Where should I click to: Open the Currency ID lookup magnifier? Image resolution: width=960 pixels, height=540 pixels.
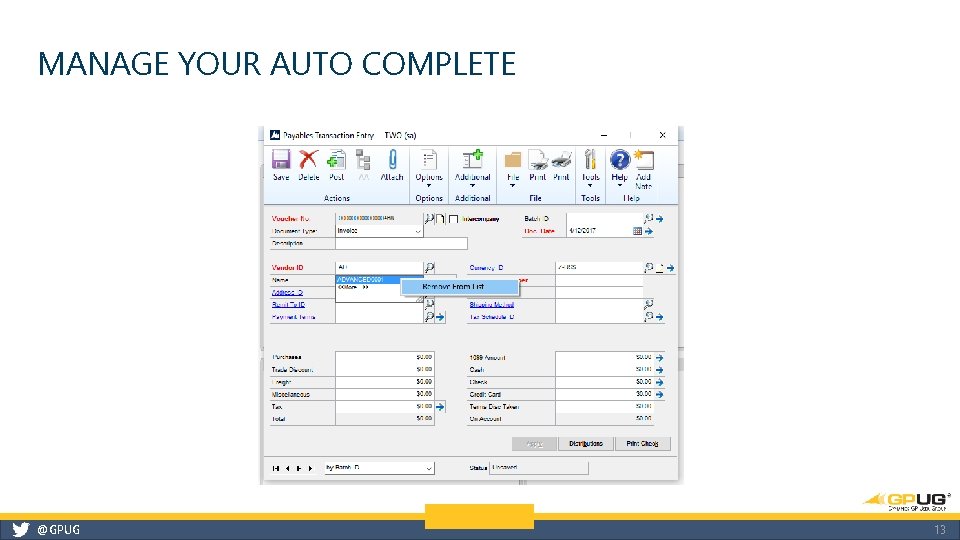coord(648,268)
